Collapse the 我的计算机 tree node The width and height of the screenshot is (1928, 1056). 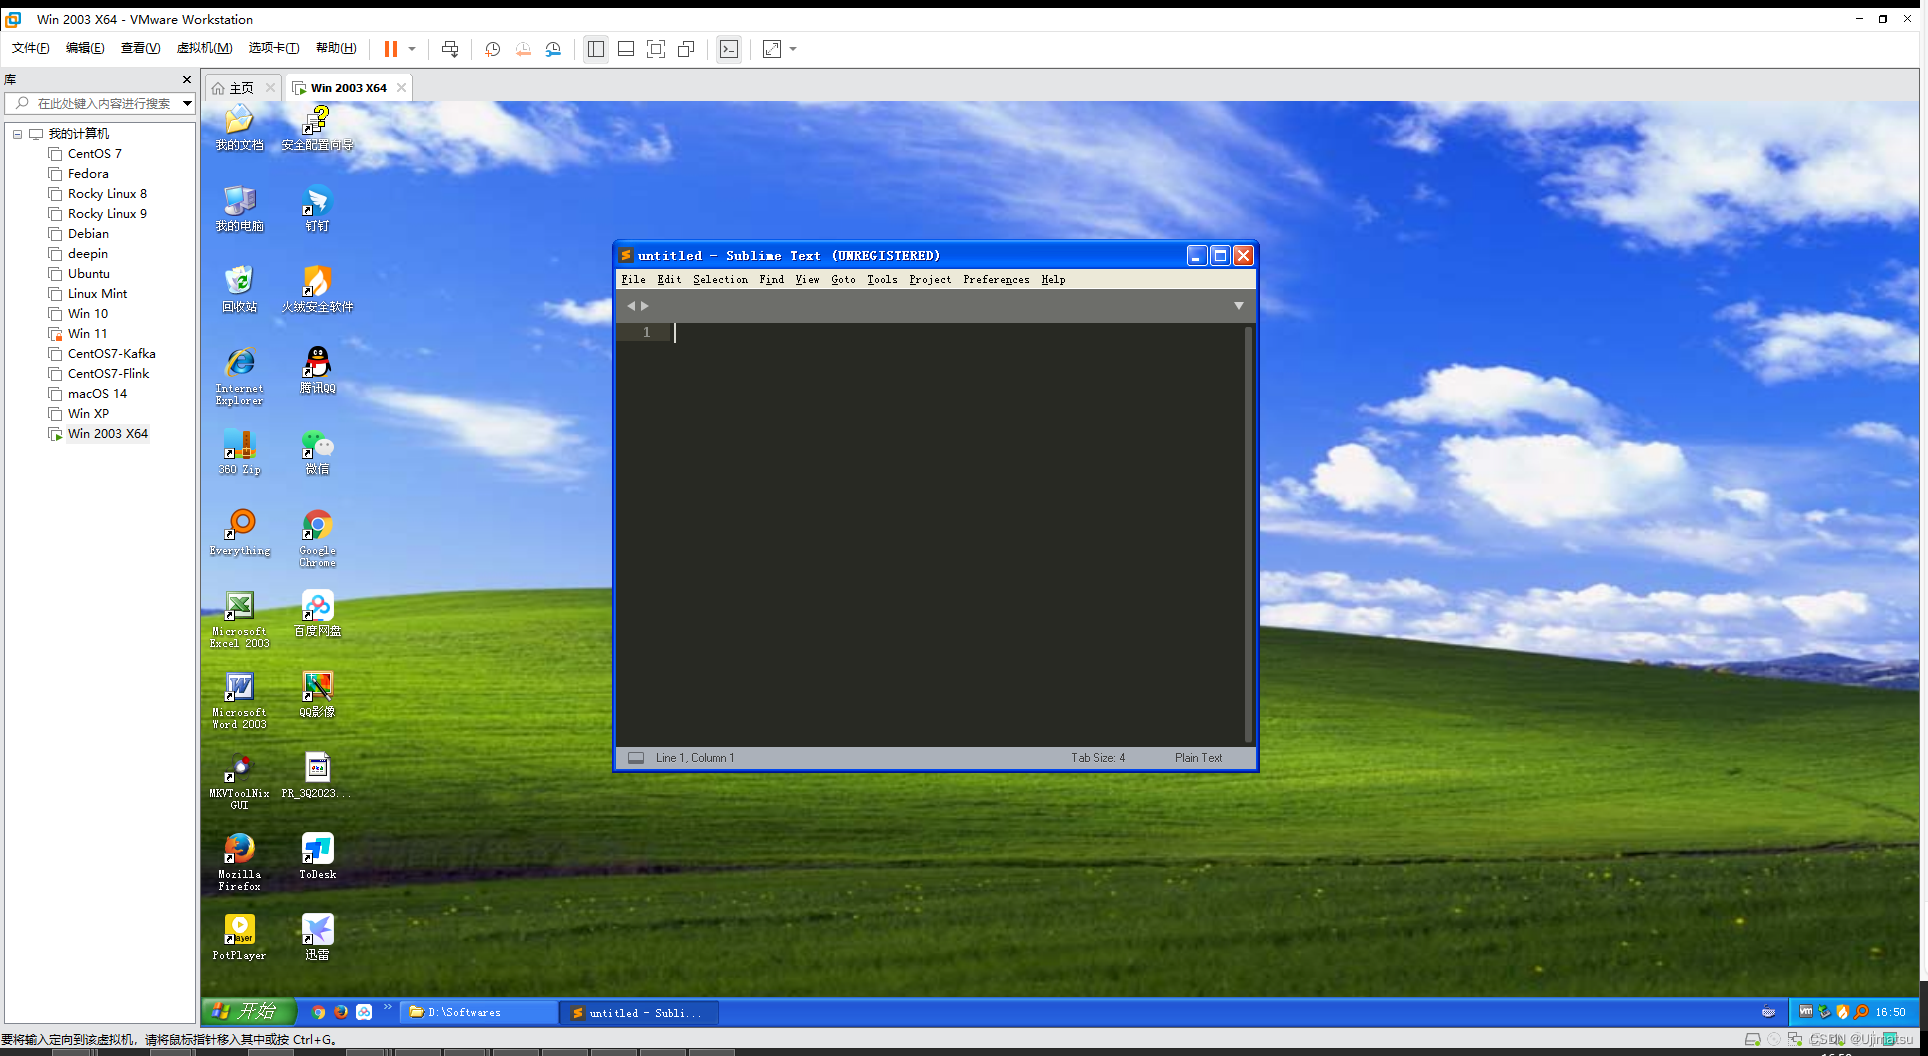[x=17, y=133]
